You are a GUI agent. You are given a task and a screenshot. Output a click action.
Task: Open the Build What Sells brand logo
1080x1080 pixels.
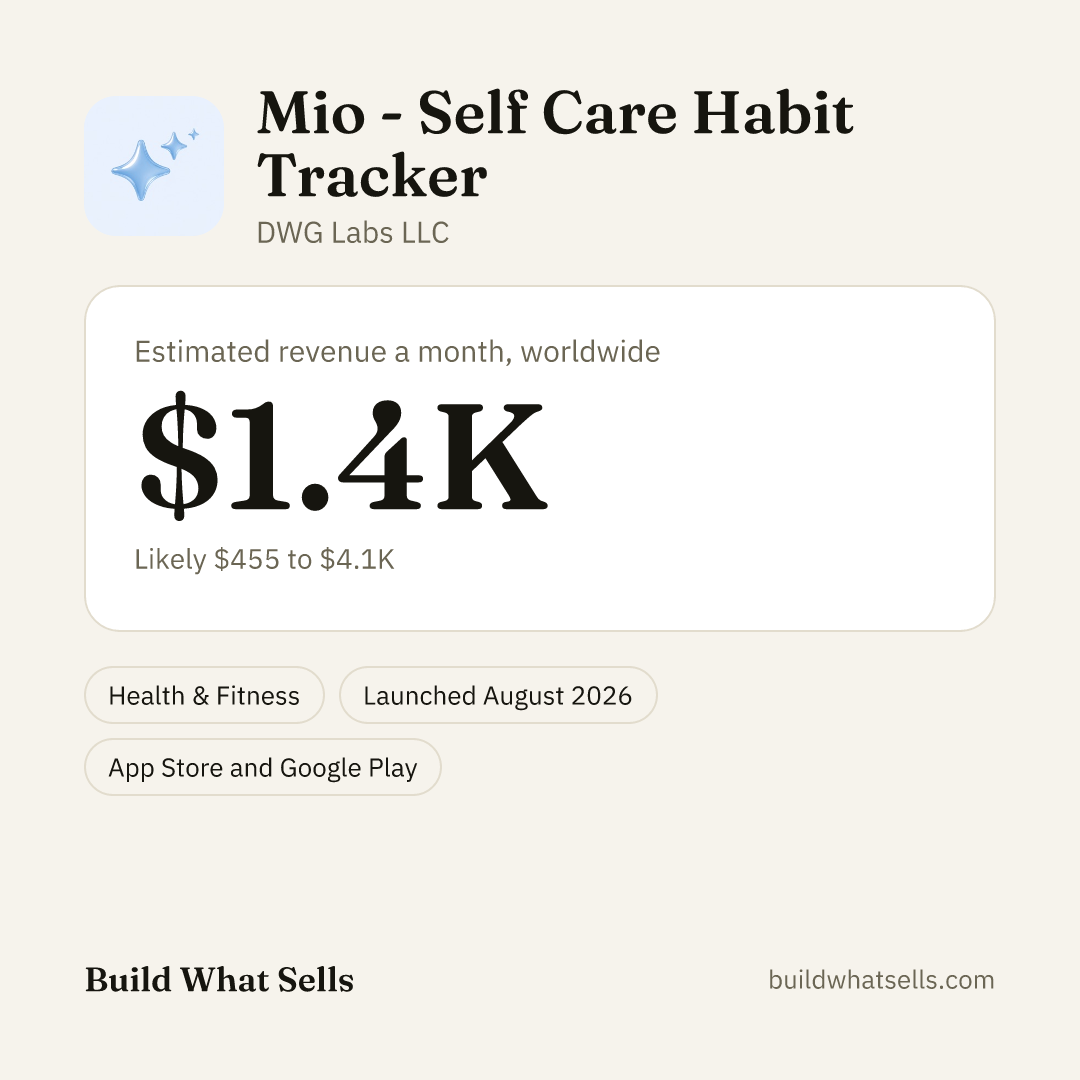(x=219, y=979)
